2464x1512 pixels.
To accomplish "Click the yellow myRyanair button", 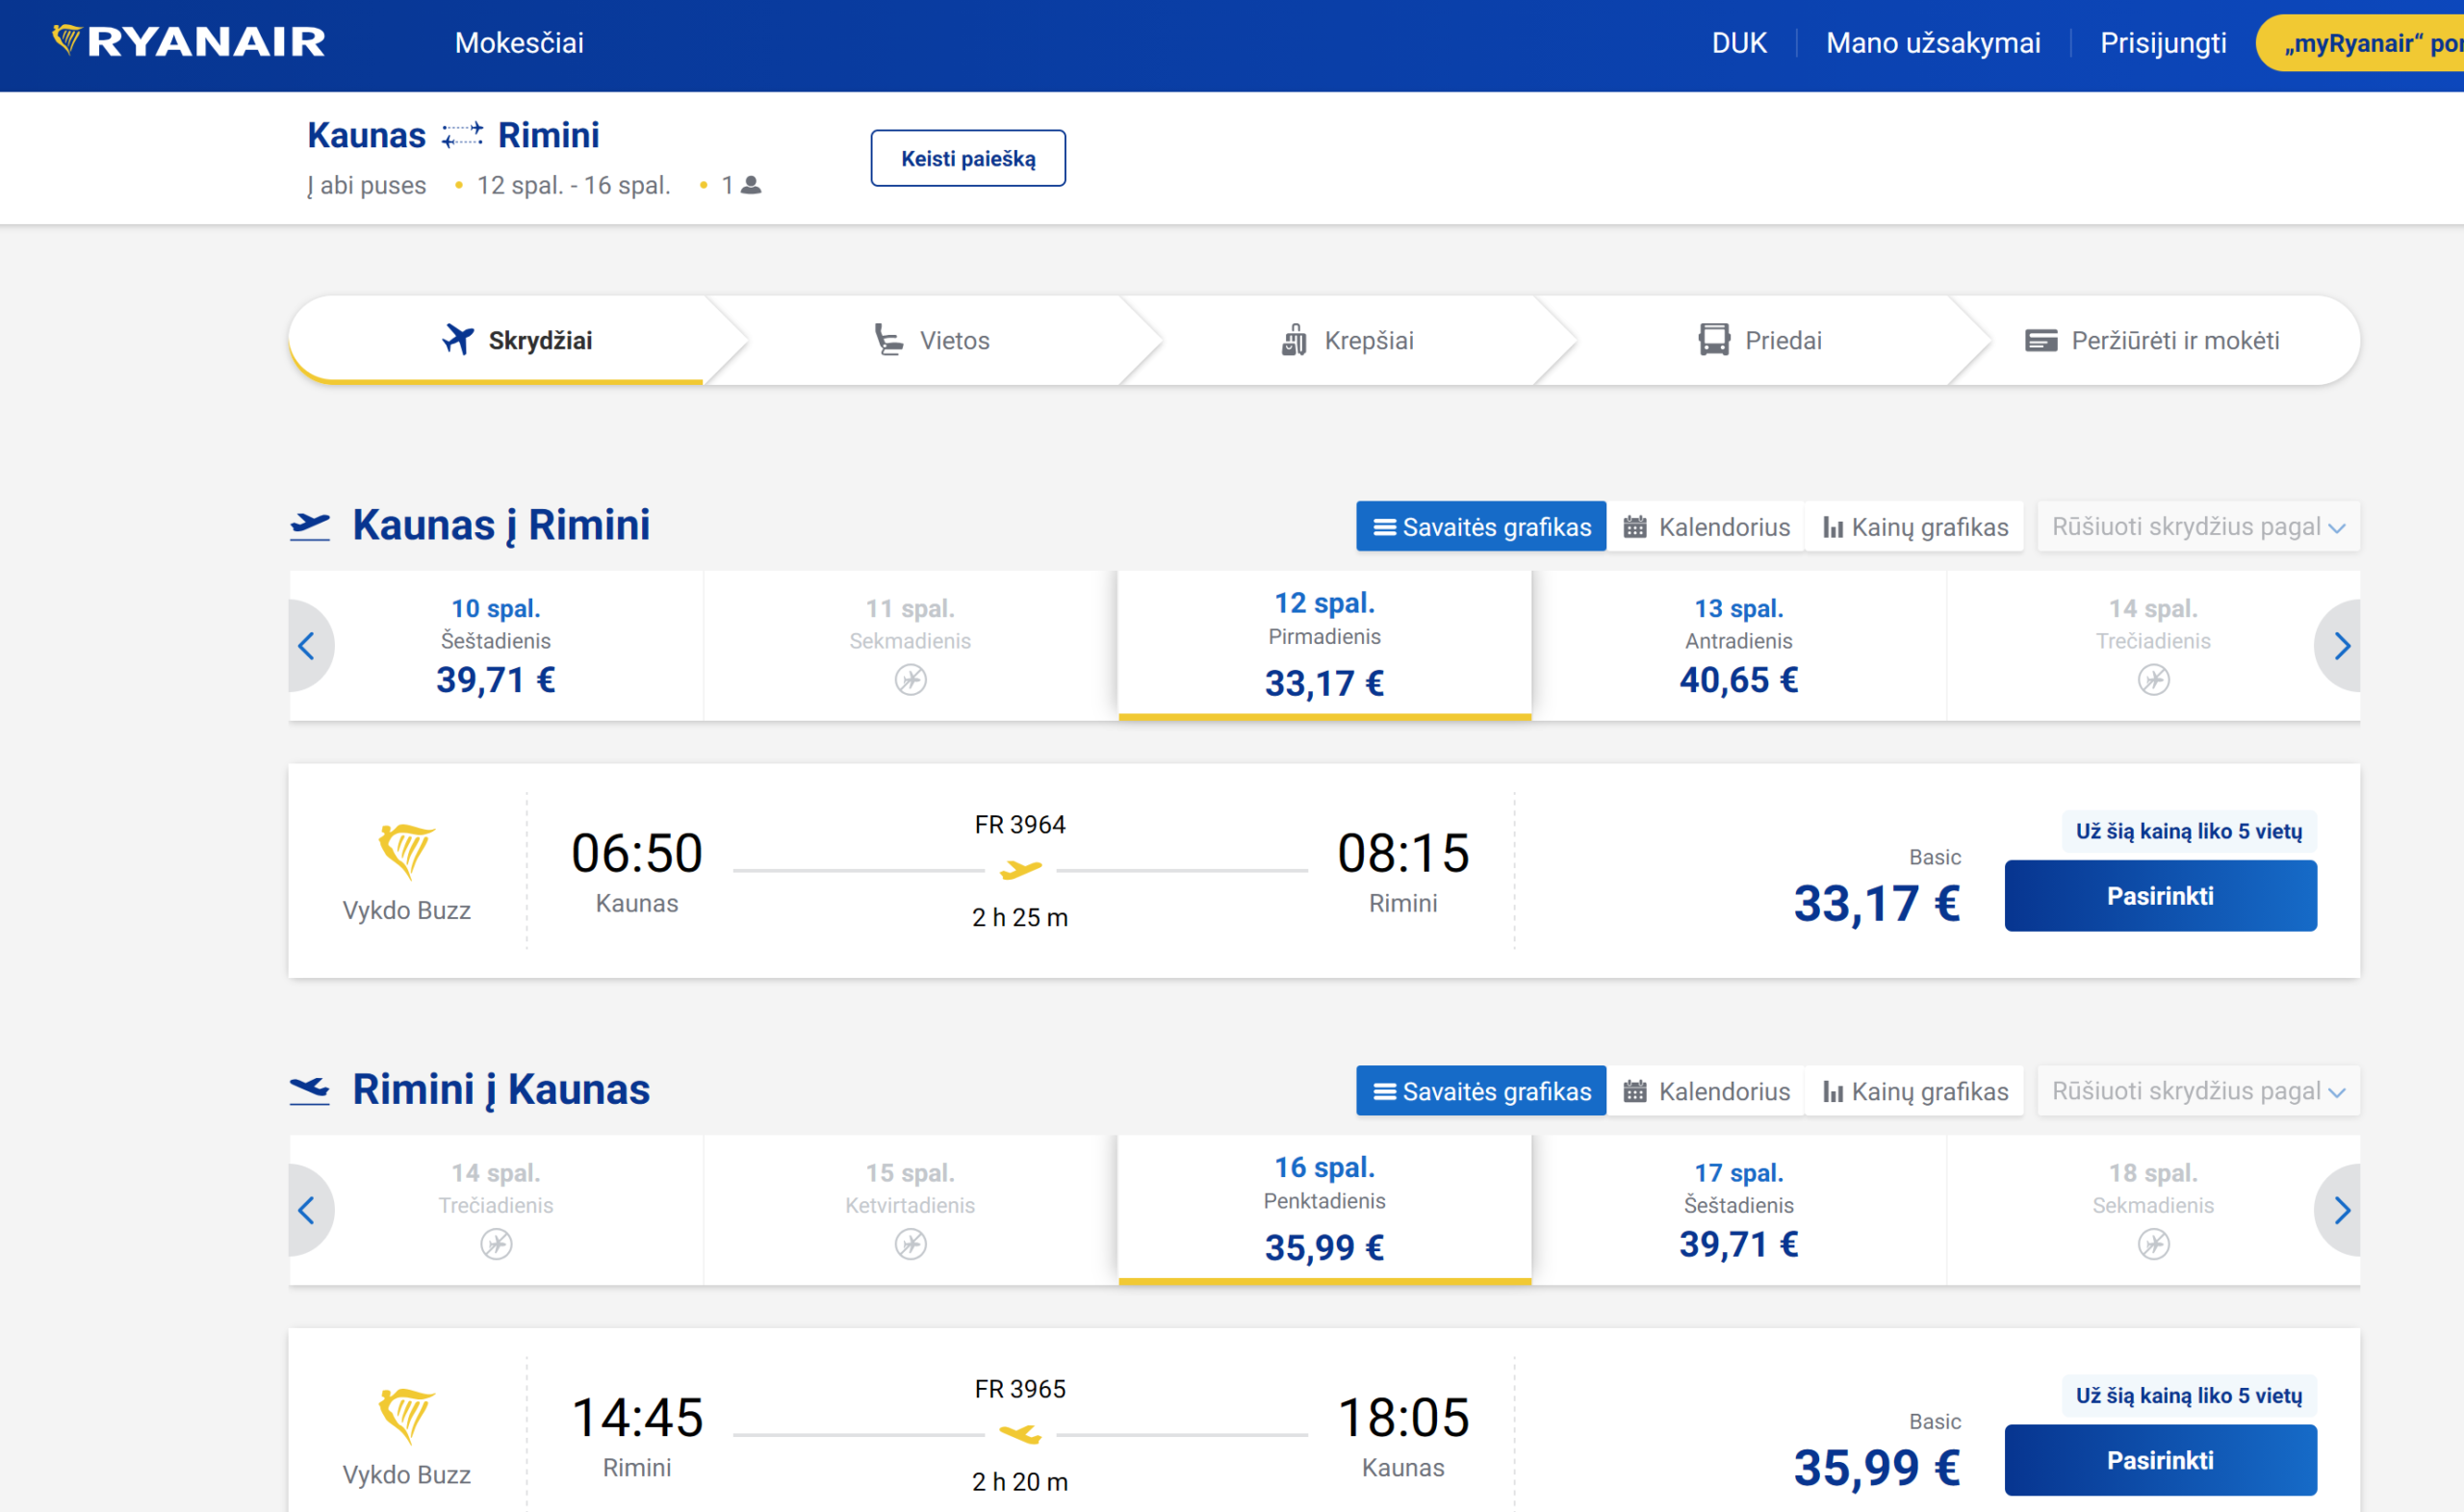I will (2360, 43).
